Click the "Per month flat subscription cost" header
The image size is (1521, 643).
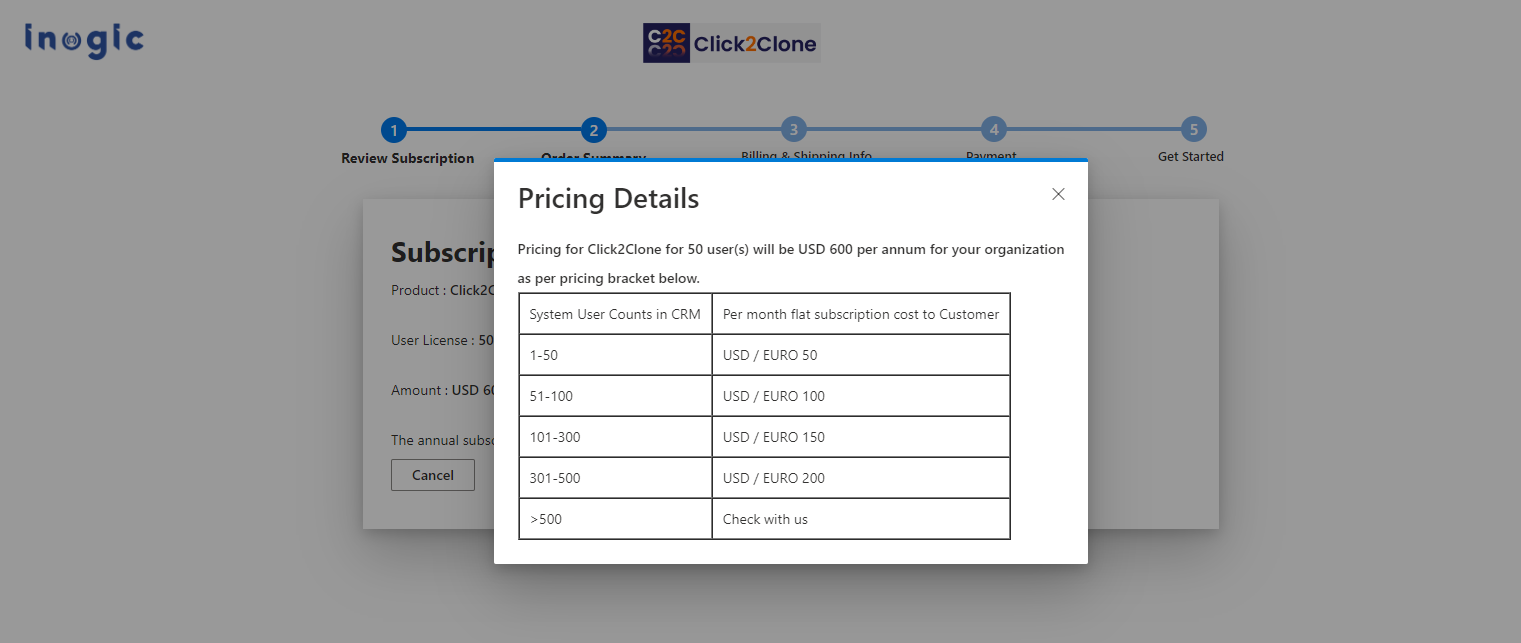(860, 314)
